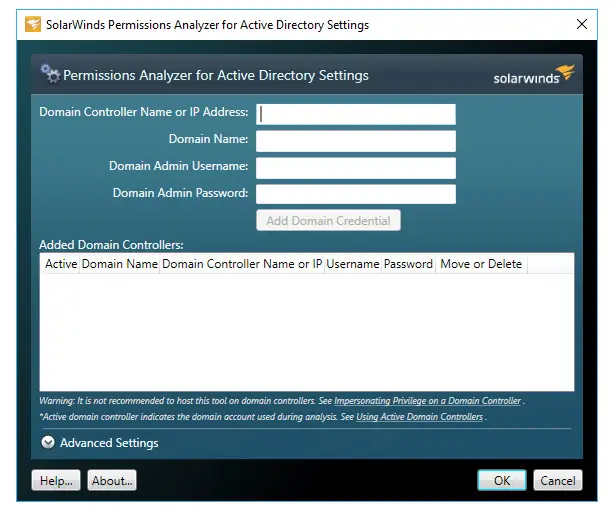Open the About... dialog
This screenshot has width=614, height=512.
coord(112,480)
